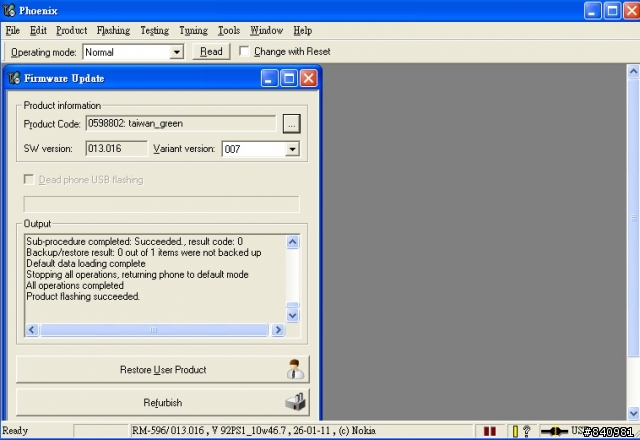Image resolution: width=640 pixels, height=440 pixels.
Task: Click the flashing progress bar
Action: click(x=162, y=204)
